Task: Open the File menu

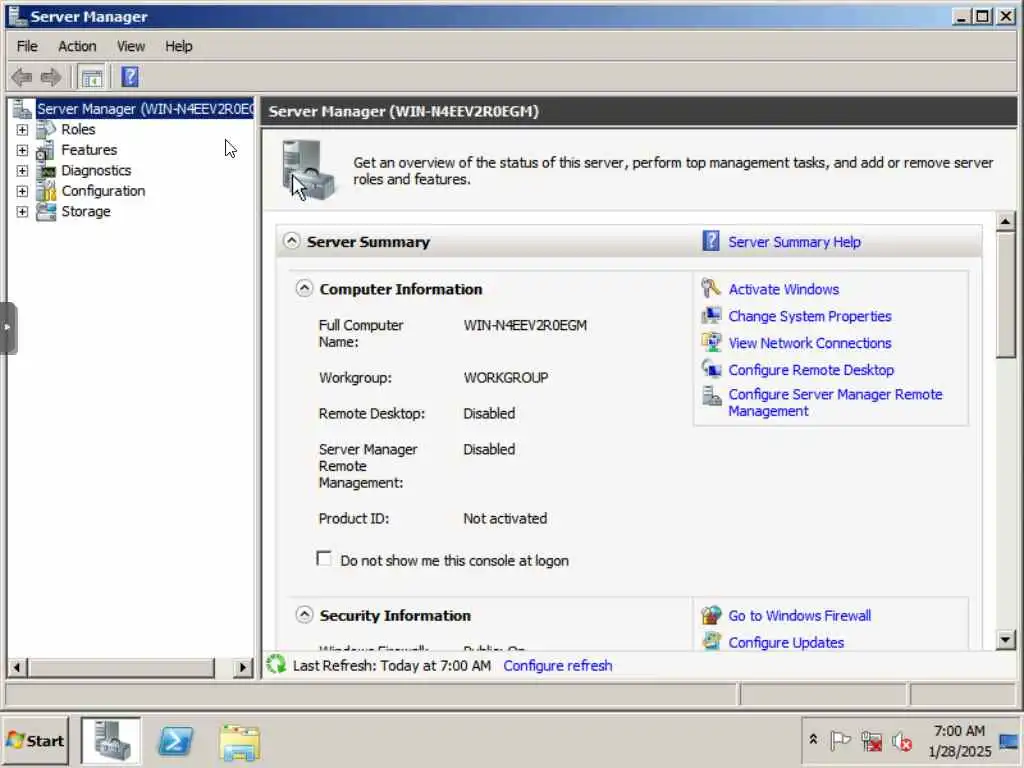Action: click(27, 46)
